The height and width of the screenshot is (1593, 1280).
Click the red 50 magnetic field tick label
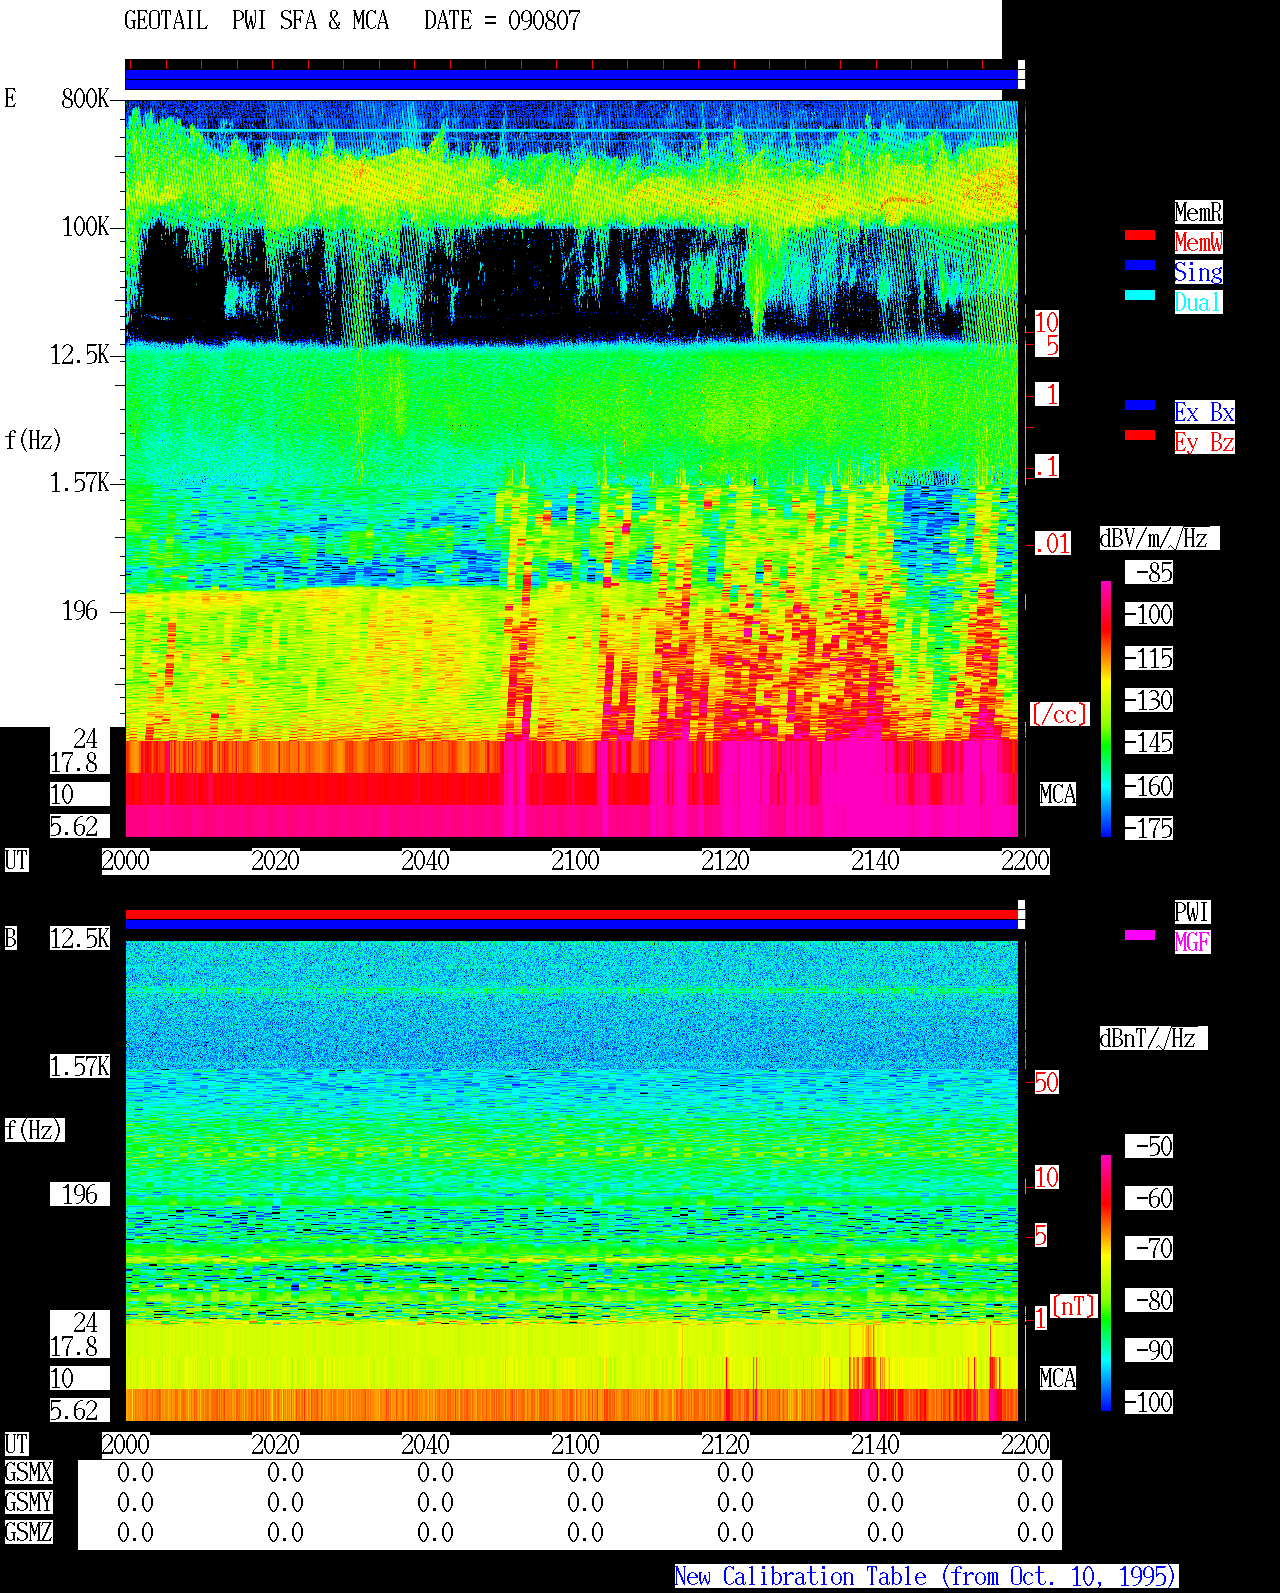[x=1046, y=1082]
